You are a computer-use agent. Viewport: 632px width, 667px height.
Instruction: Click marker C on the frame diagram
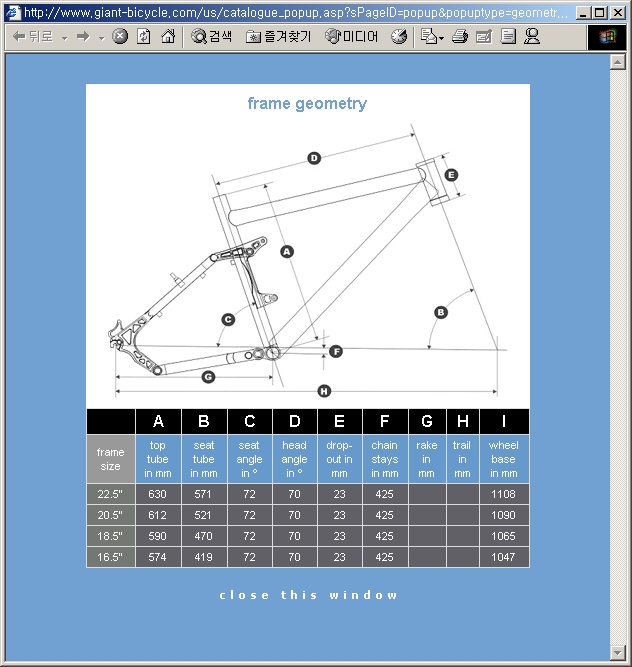[x=228, y=319]
